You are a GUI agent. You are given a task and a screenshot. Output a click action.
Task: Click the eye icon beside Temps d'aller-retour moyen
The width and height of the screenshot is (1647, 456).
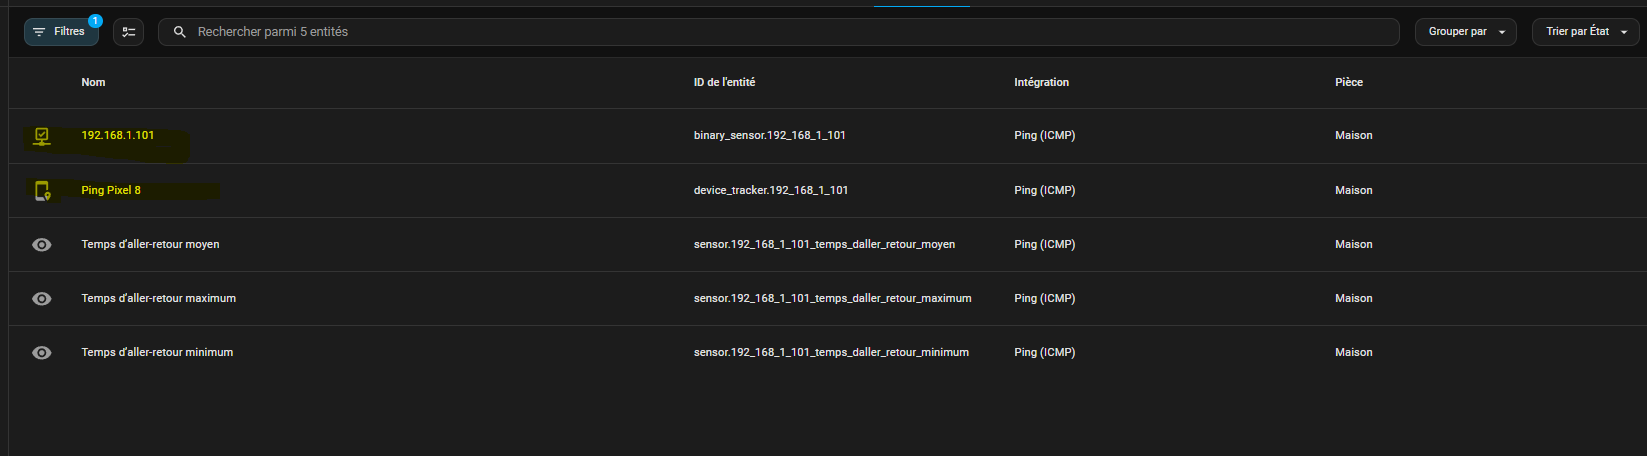point(41,245)
